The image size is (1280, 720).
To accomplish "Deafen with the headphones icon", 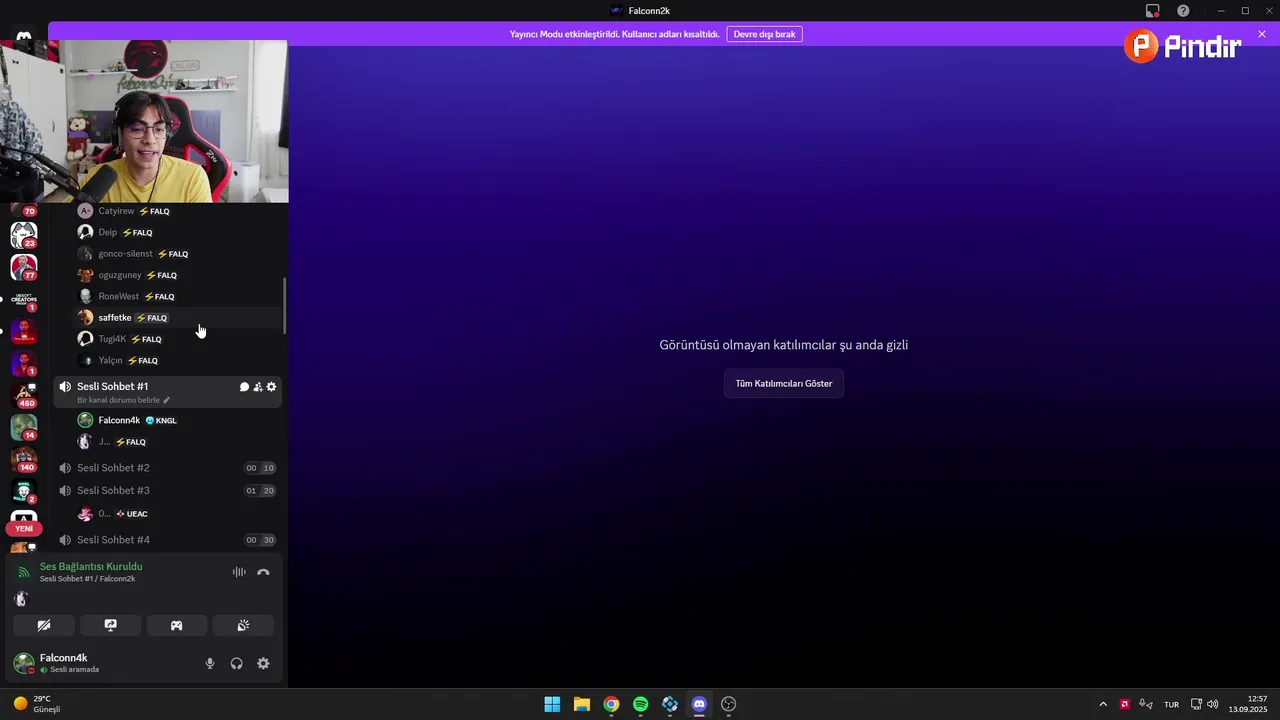I will (x=237, y=663).
